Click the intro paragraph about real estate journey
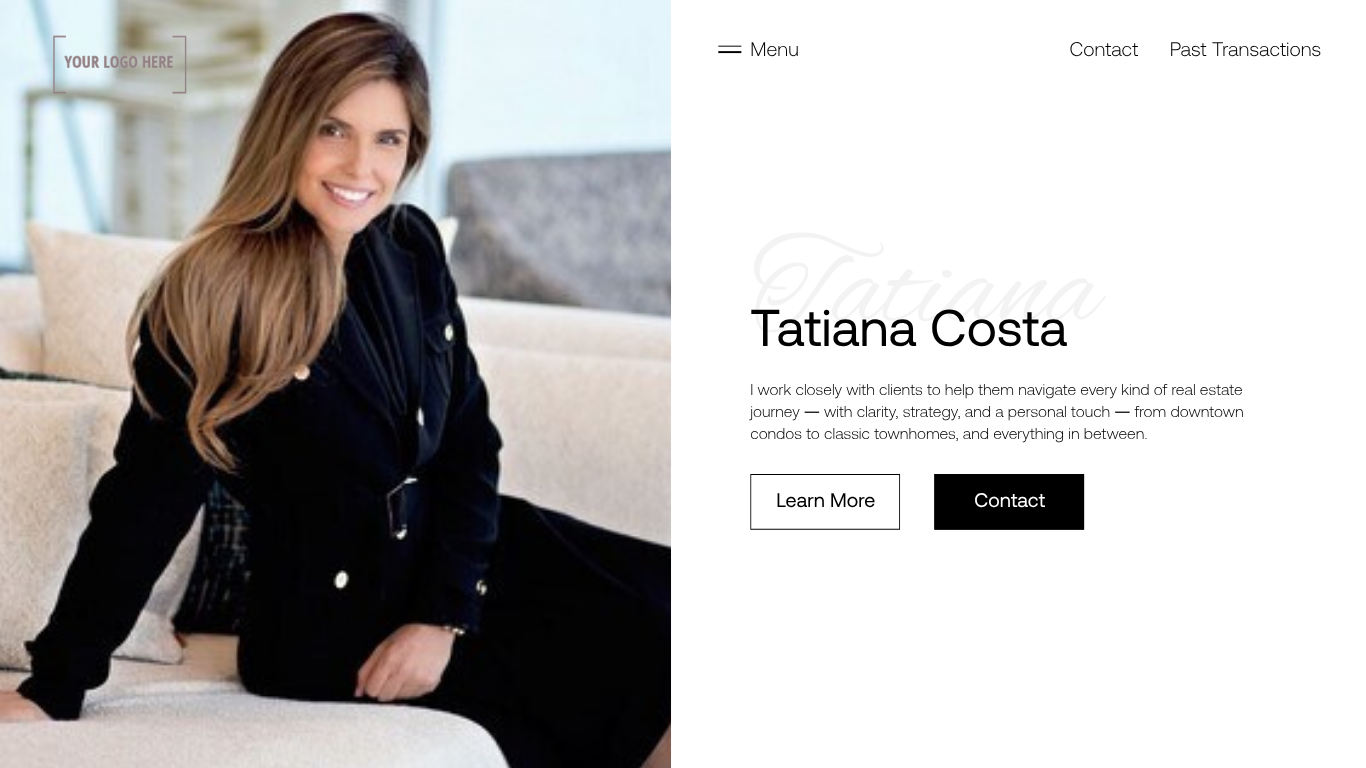The width and height of the screenshot is (1366, 768). (997, 411)
